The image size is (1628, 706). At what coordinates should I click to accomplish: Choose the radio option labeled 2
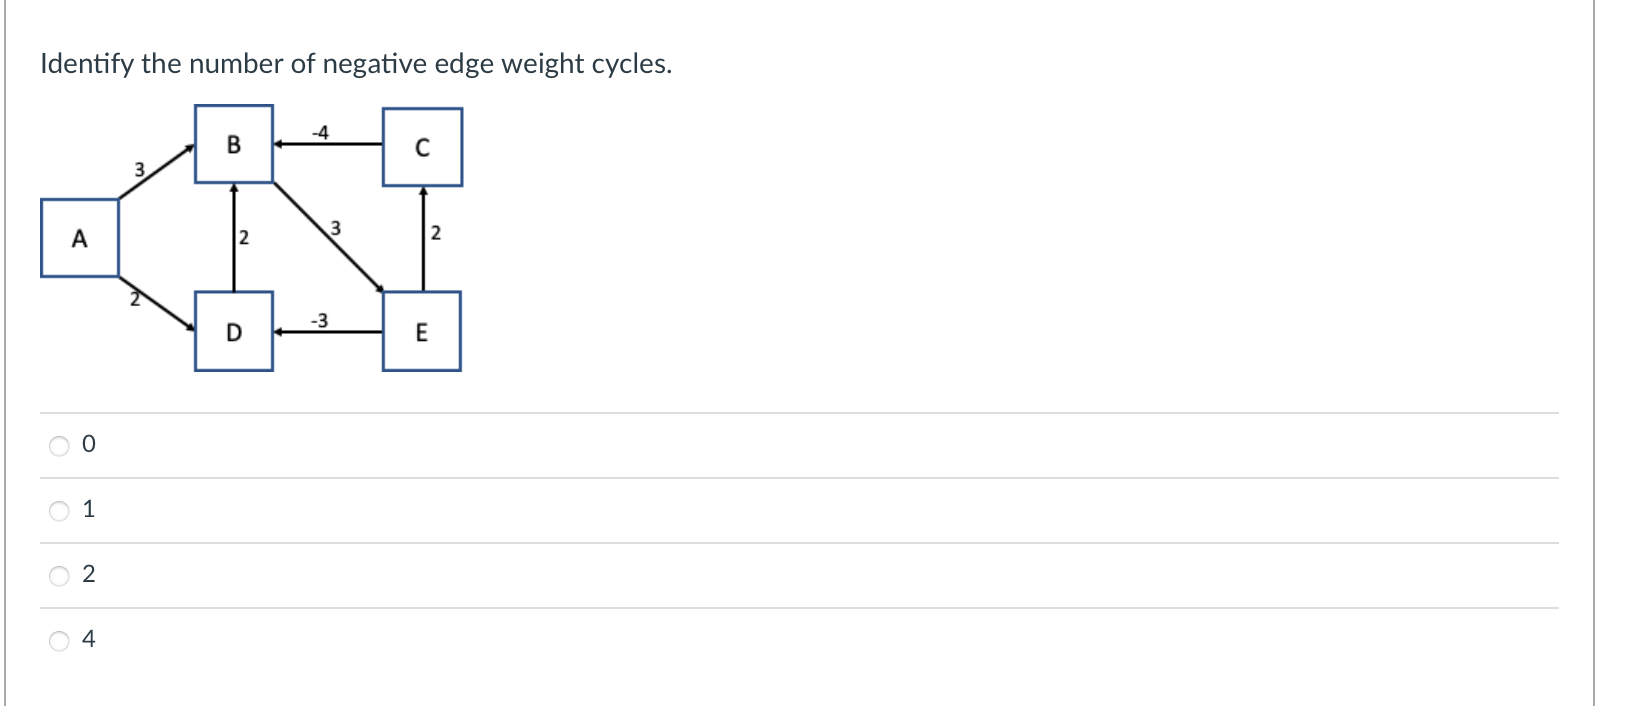[x=60, y=575]
